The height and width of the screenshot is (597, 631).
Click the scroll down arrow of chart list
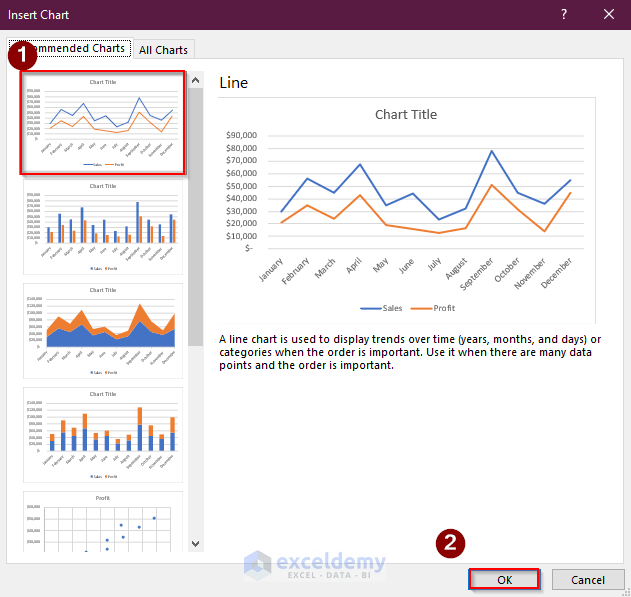click(196, 543)
